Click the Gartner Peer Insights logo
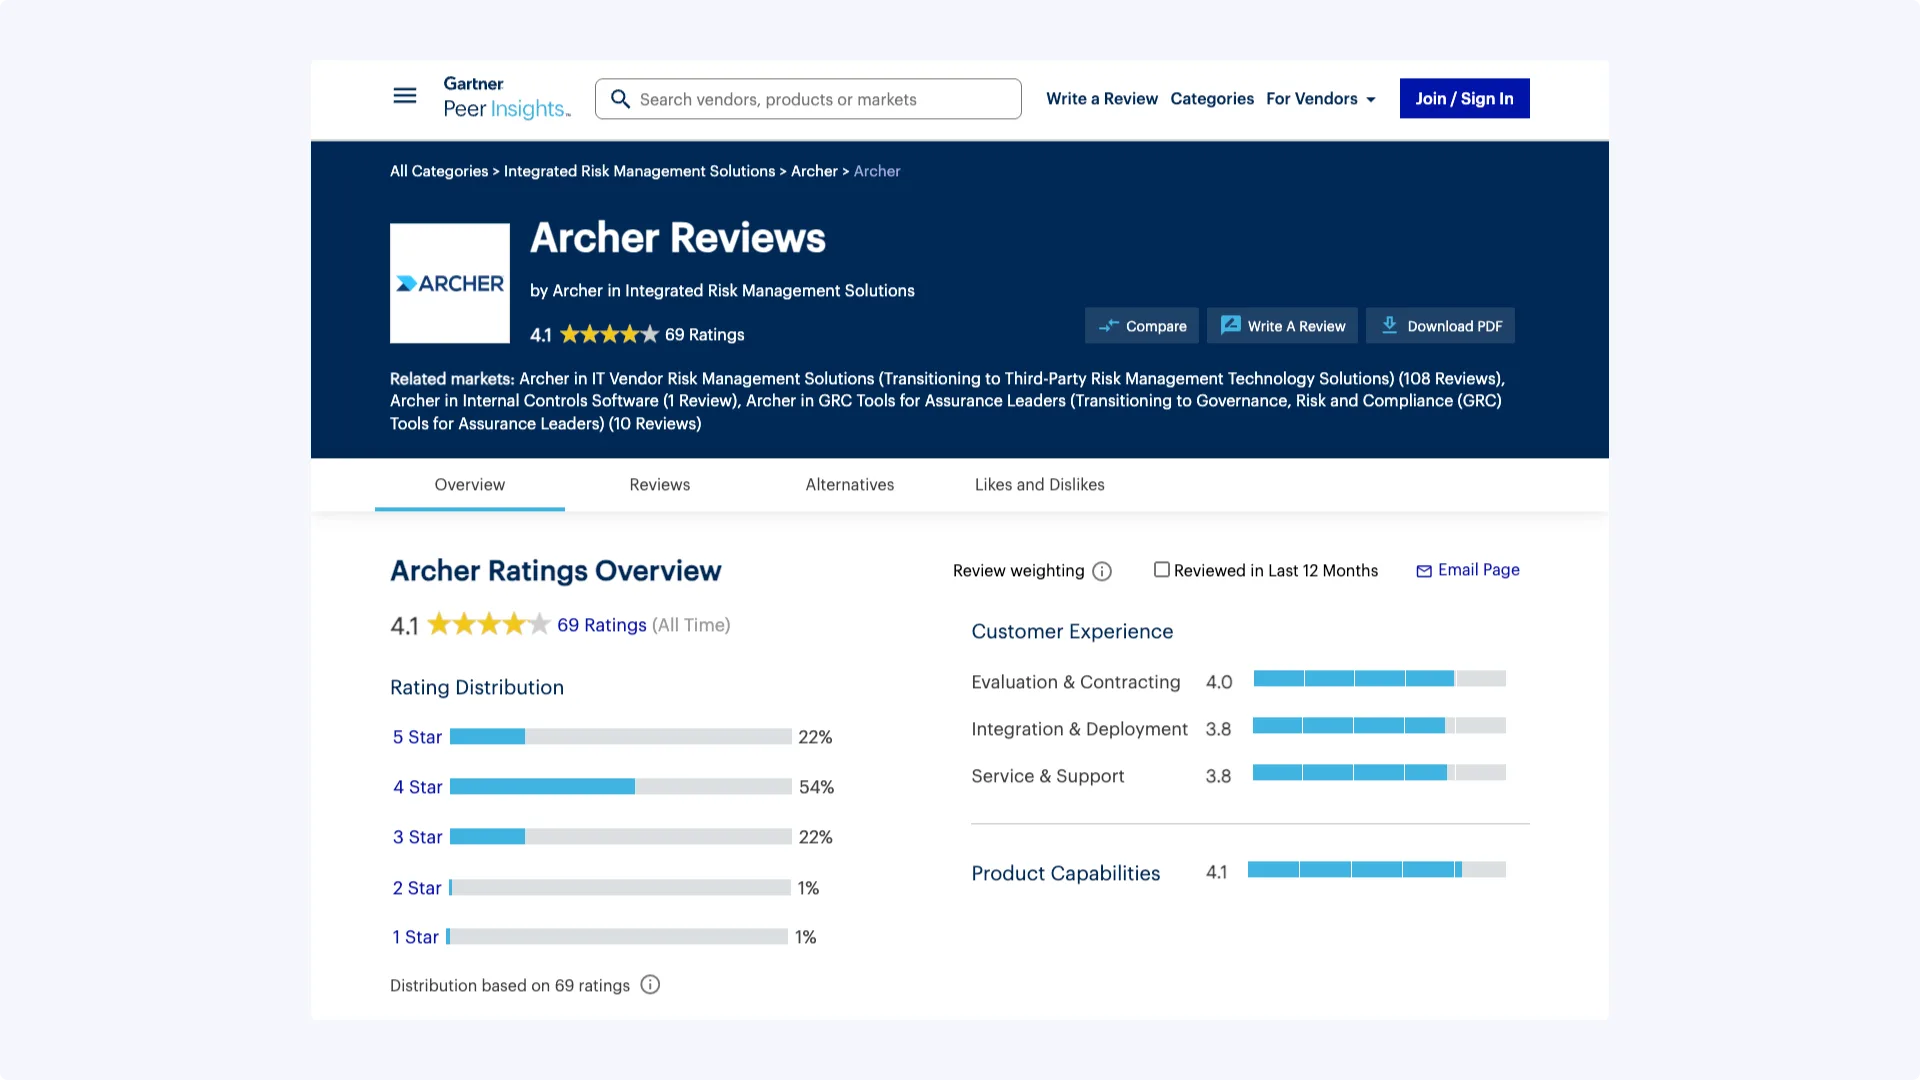This screenshot has width=1920, height=1080. 506,98
